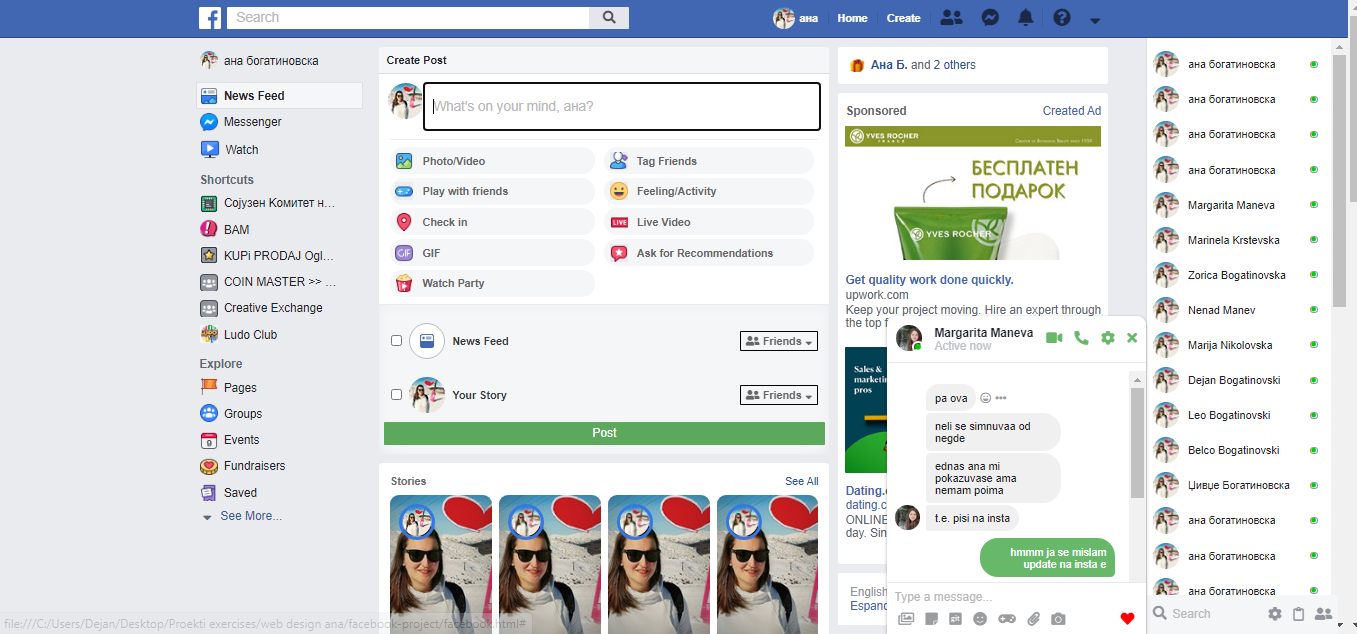This screenshot has width=1357, height=634.
Task: Click the search magnifier button
Action: coord(608,18)
